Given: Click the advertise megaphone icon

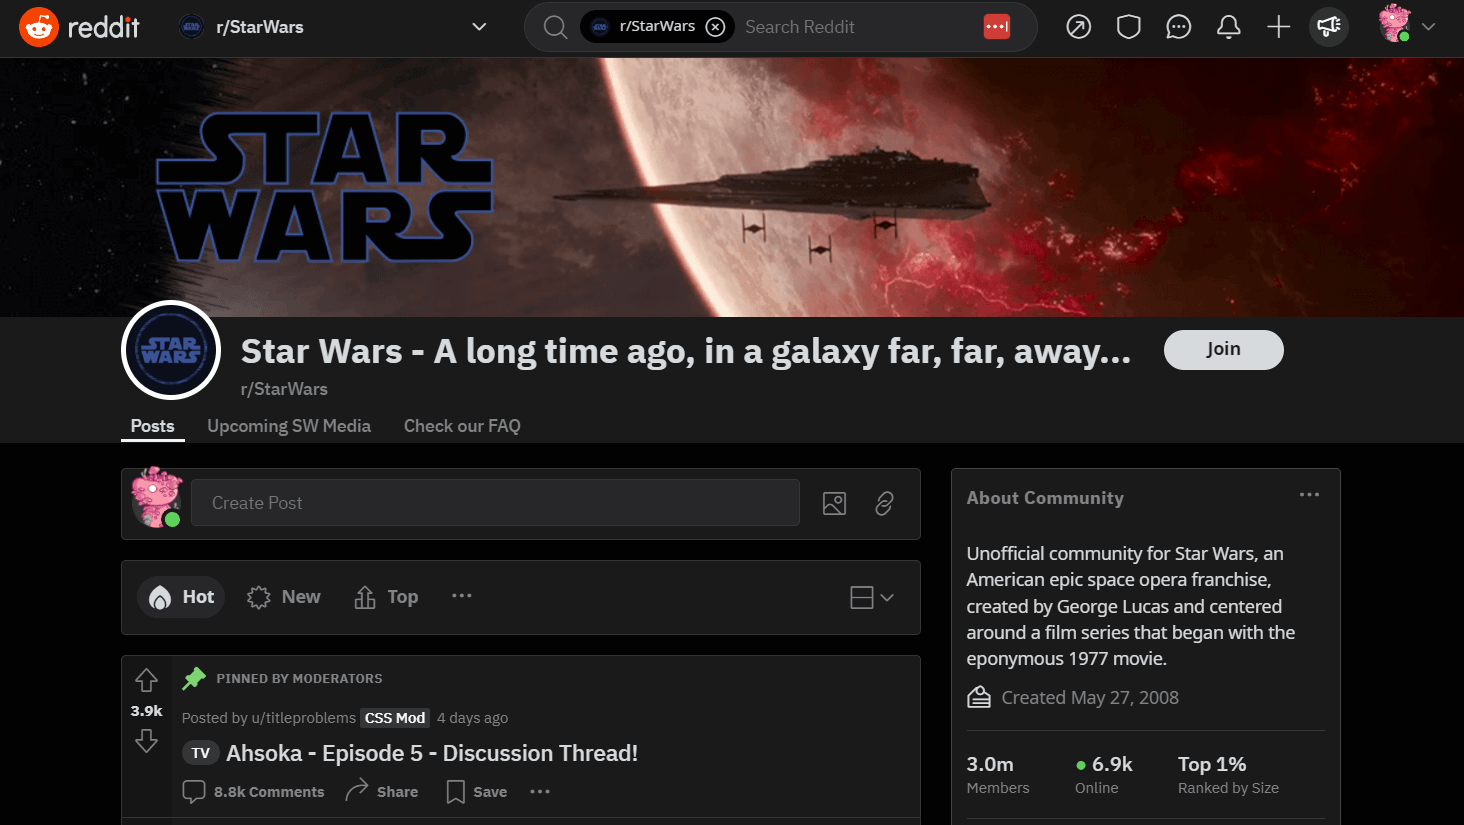Looking at the screenshot, I should [x=1328, y=27].
